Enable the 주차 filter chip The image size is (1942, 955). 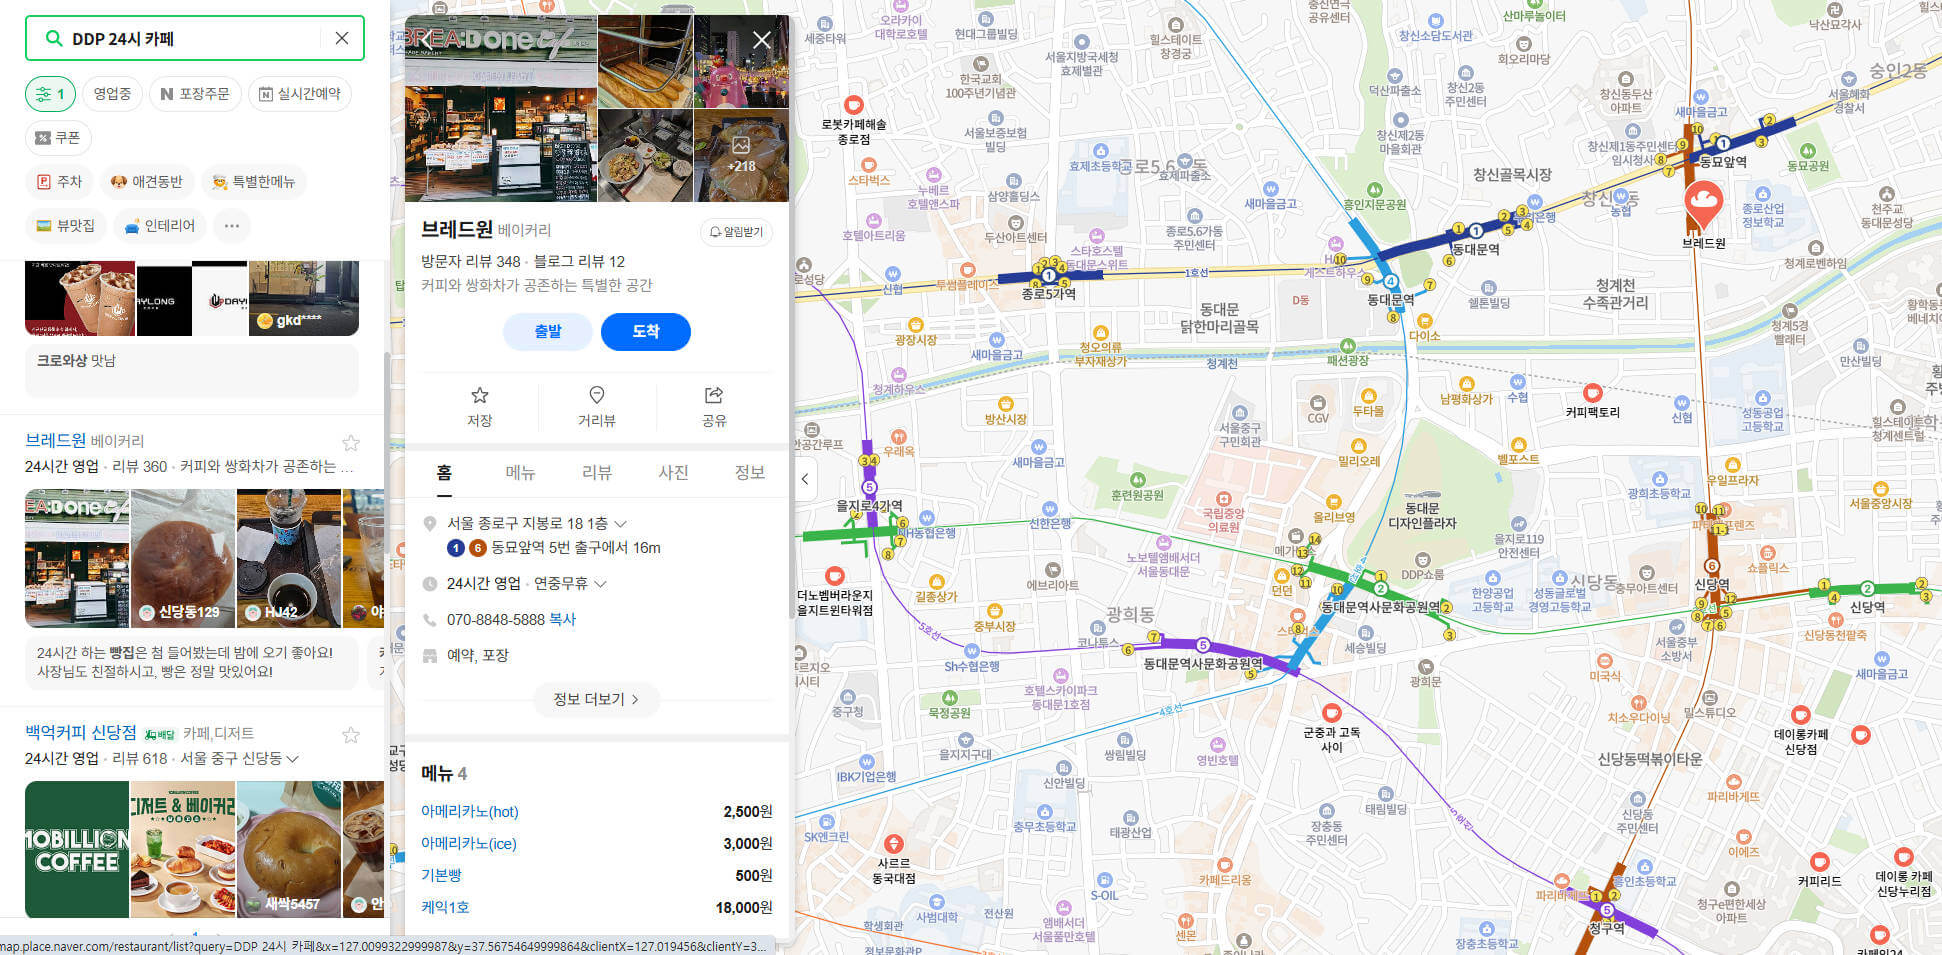coord(59,182)
